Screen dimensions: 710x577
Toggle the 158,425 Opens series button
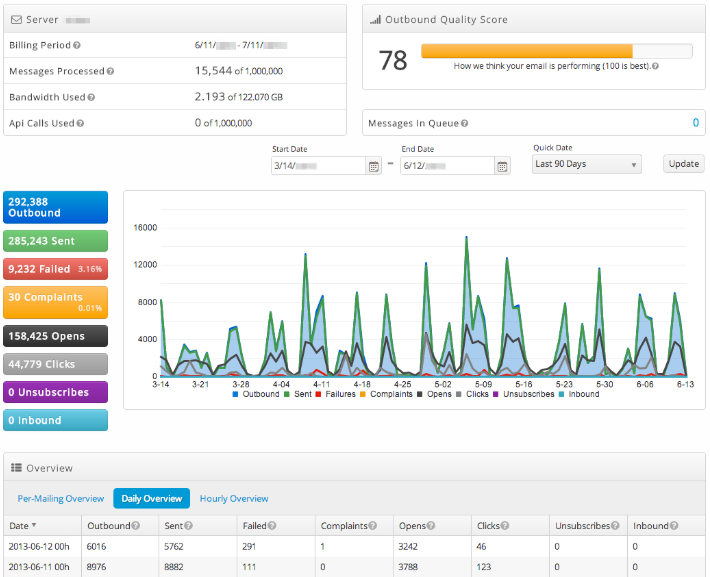pyautogui.click(x=55, y=336)
